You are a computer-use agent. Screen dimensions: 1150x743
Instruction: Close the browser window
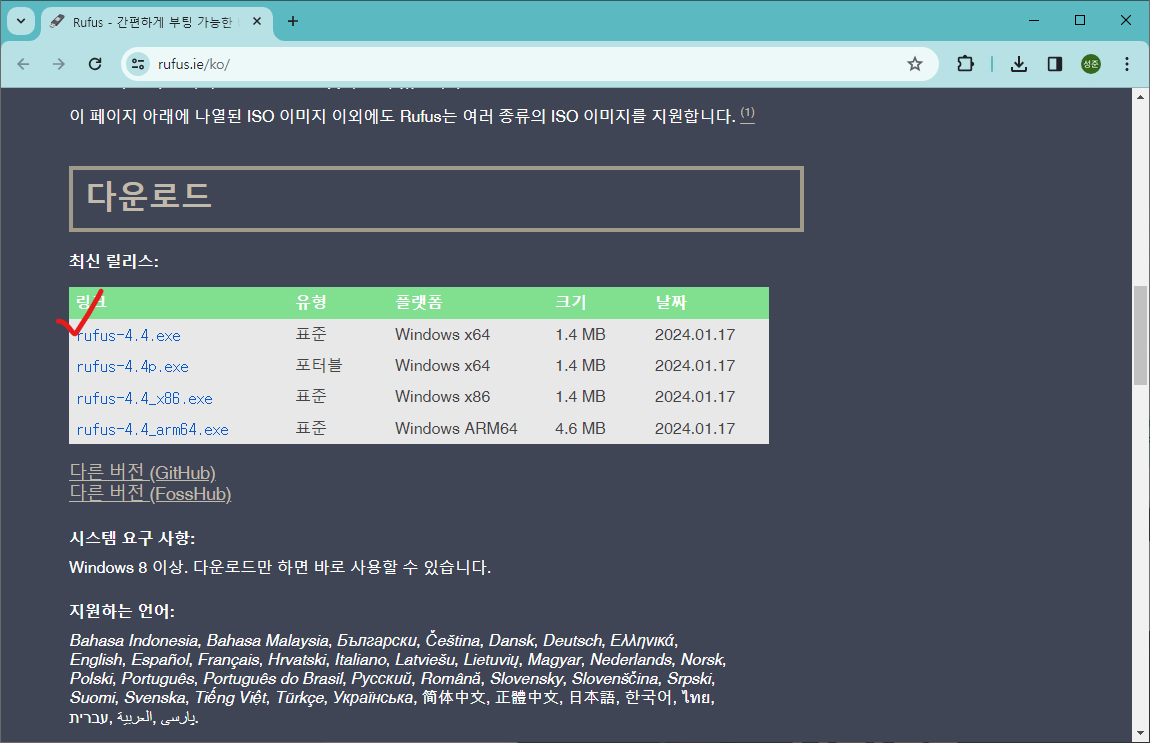[1126, 21]
